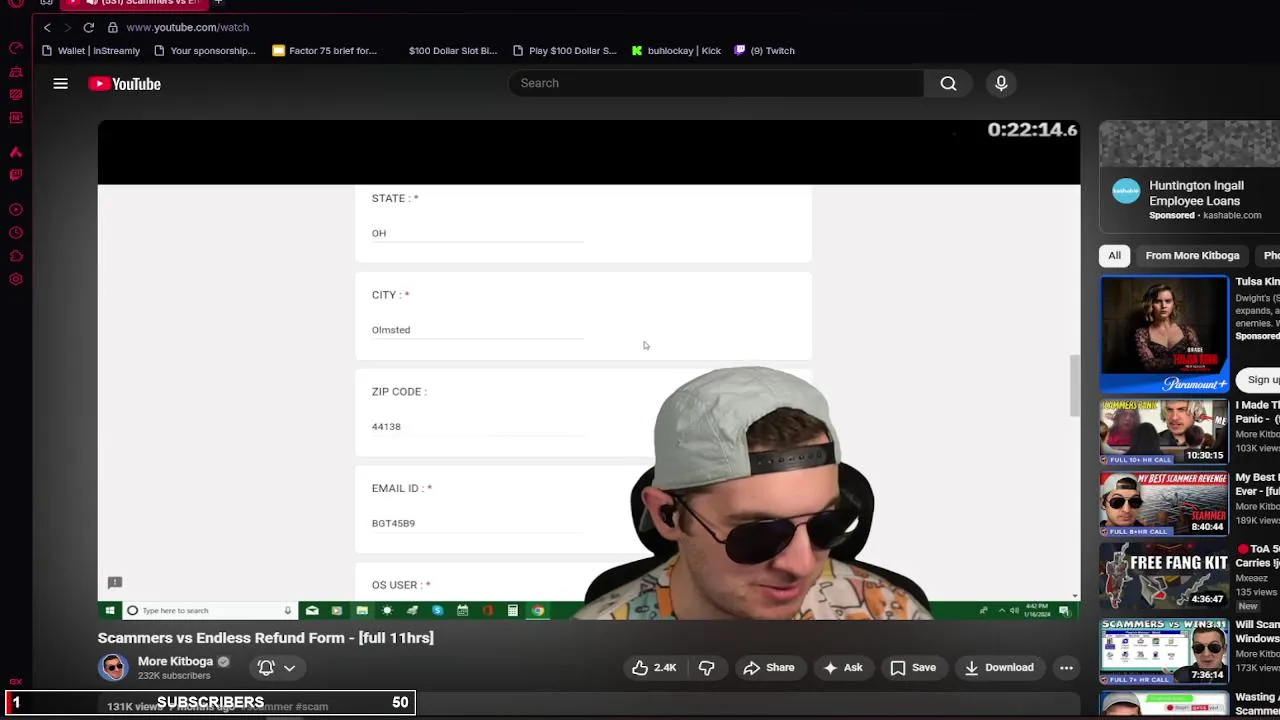Go back using browser back arrow
The height and width of the screenshot is (720, 1280).
pyautogui.click(x=47, y=27)
